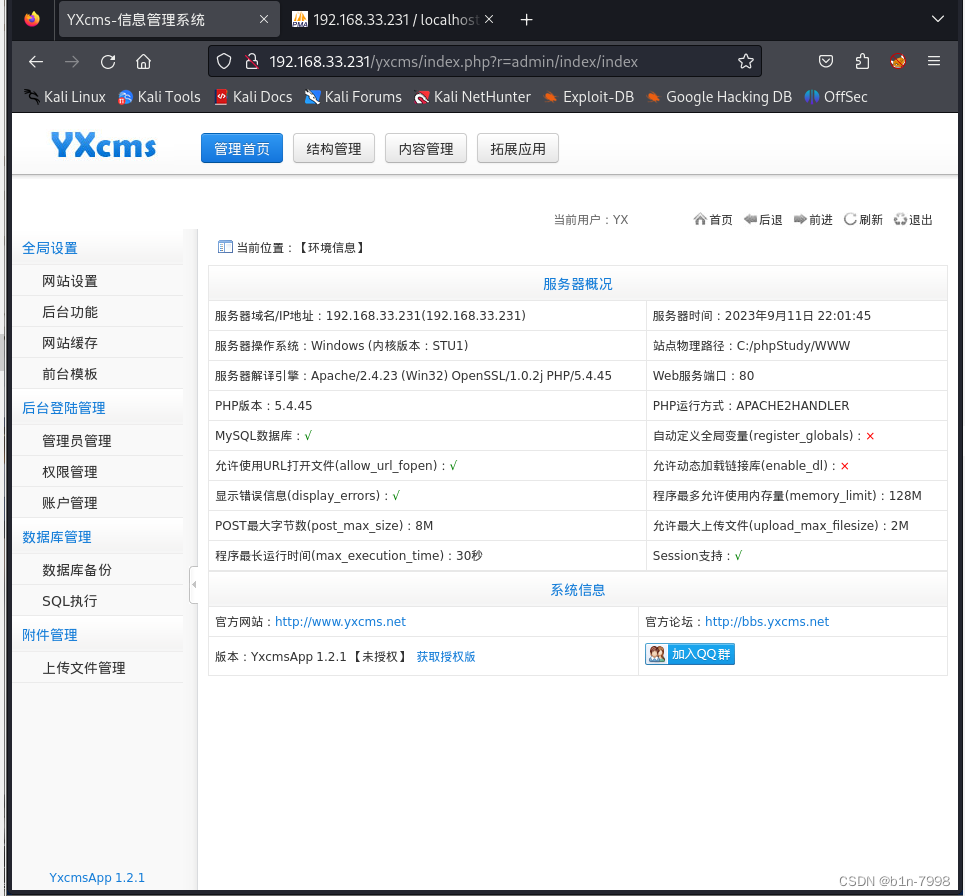Viewport: 965px width, 896px height.
Task: Click the Firefox forward arrow button
Action: 72,62
